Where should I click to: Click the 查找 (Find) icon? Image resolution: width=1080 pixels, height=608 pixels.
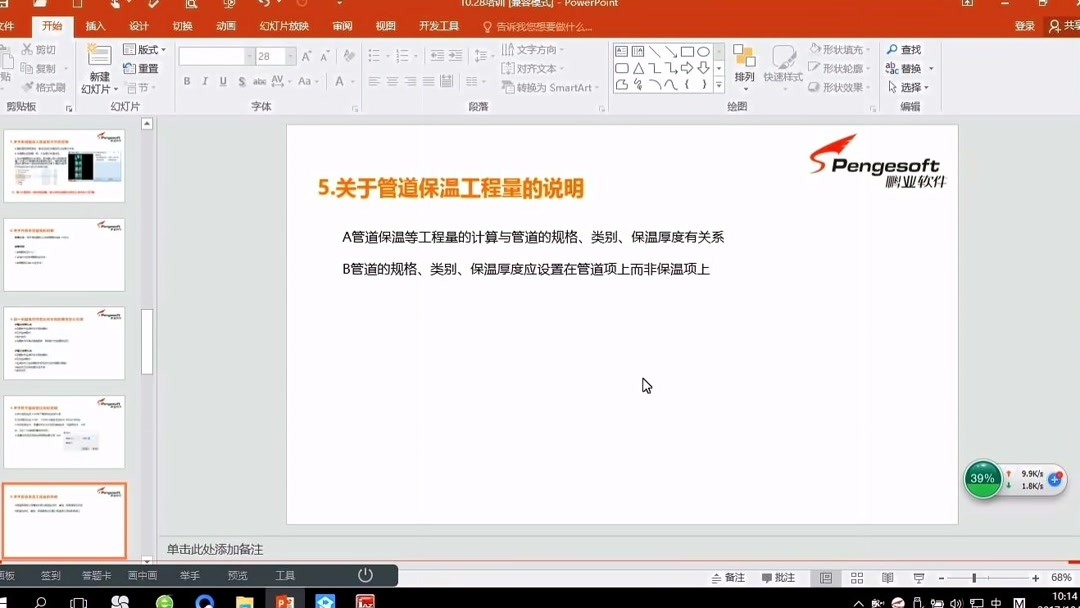903,50
